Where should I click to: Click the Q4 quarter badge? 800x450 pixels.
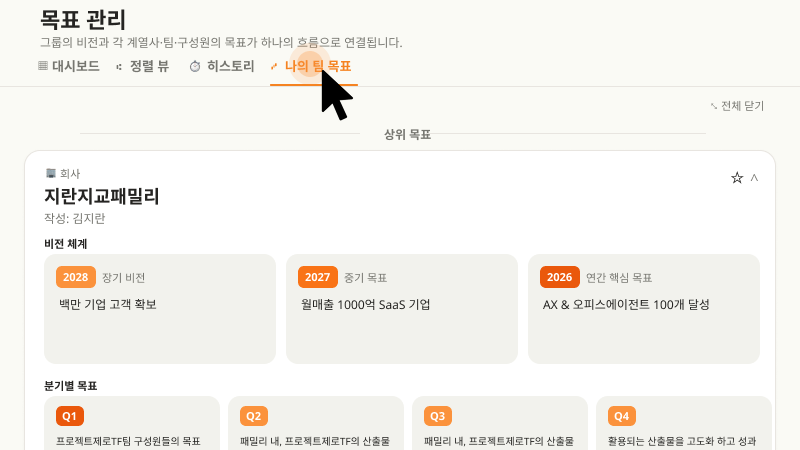(x=622, y=416)
